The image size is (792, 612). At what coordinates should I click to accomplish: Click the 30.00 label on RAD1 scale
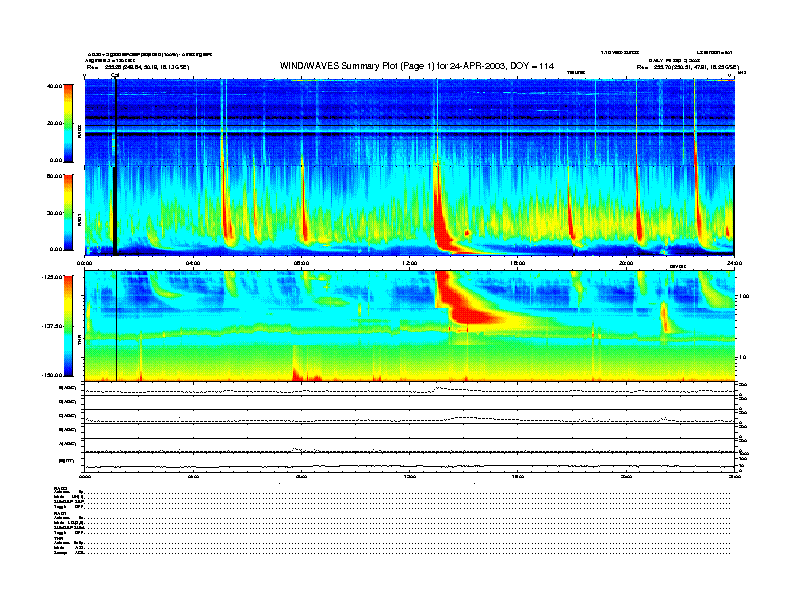(54, 213)
